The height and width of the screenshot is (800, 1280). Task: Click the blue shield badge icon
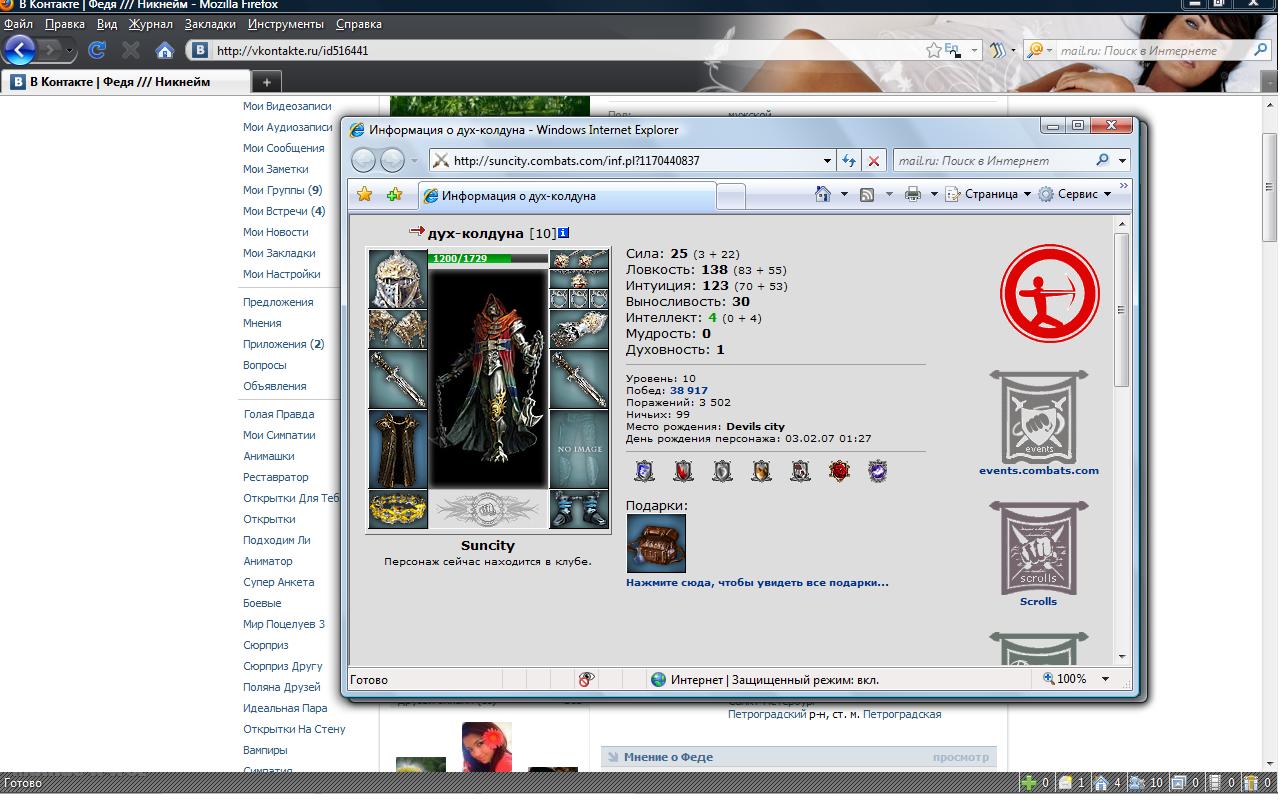(645, 471)
